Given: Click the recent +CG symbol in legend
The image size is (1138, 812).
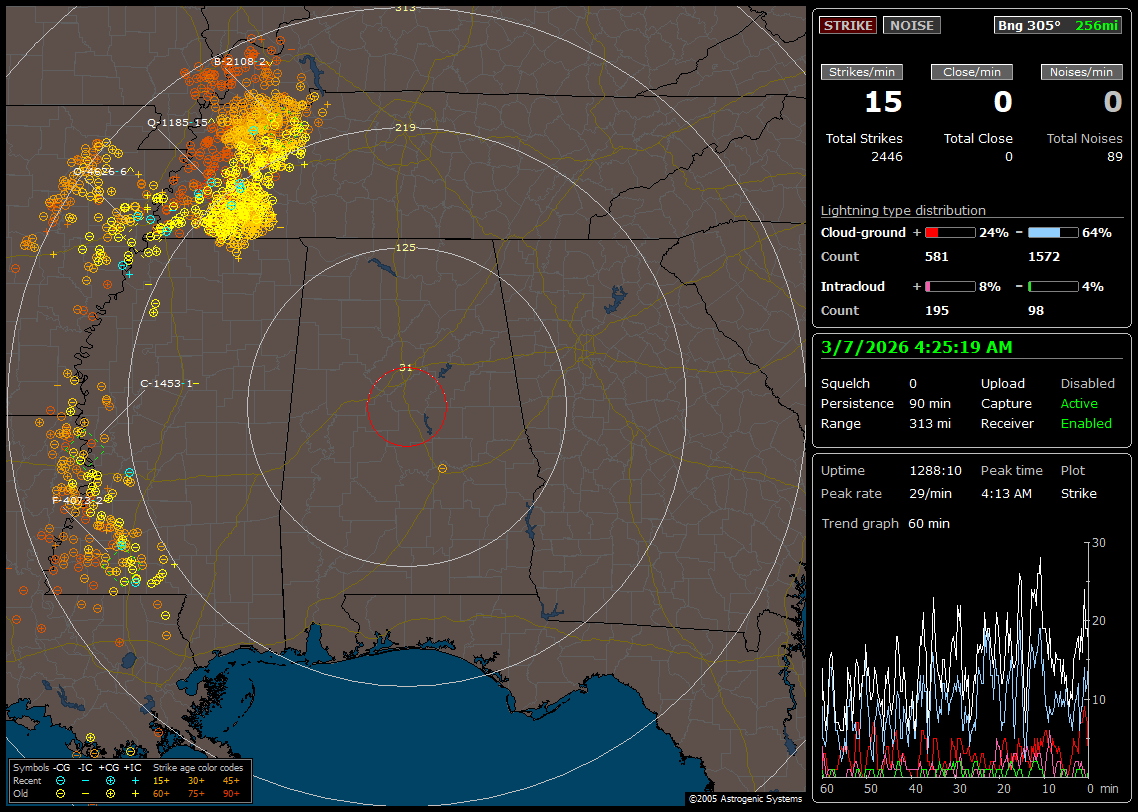Looking at the screenshot, I should pos(110,780).
